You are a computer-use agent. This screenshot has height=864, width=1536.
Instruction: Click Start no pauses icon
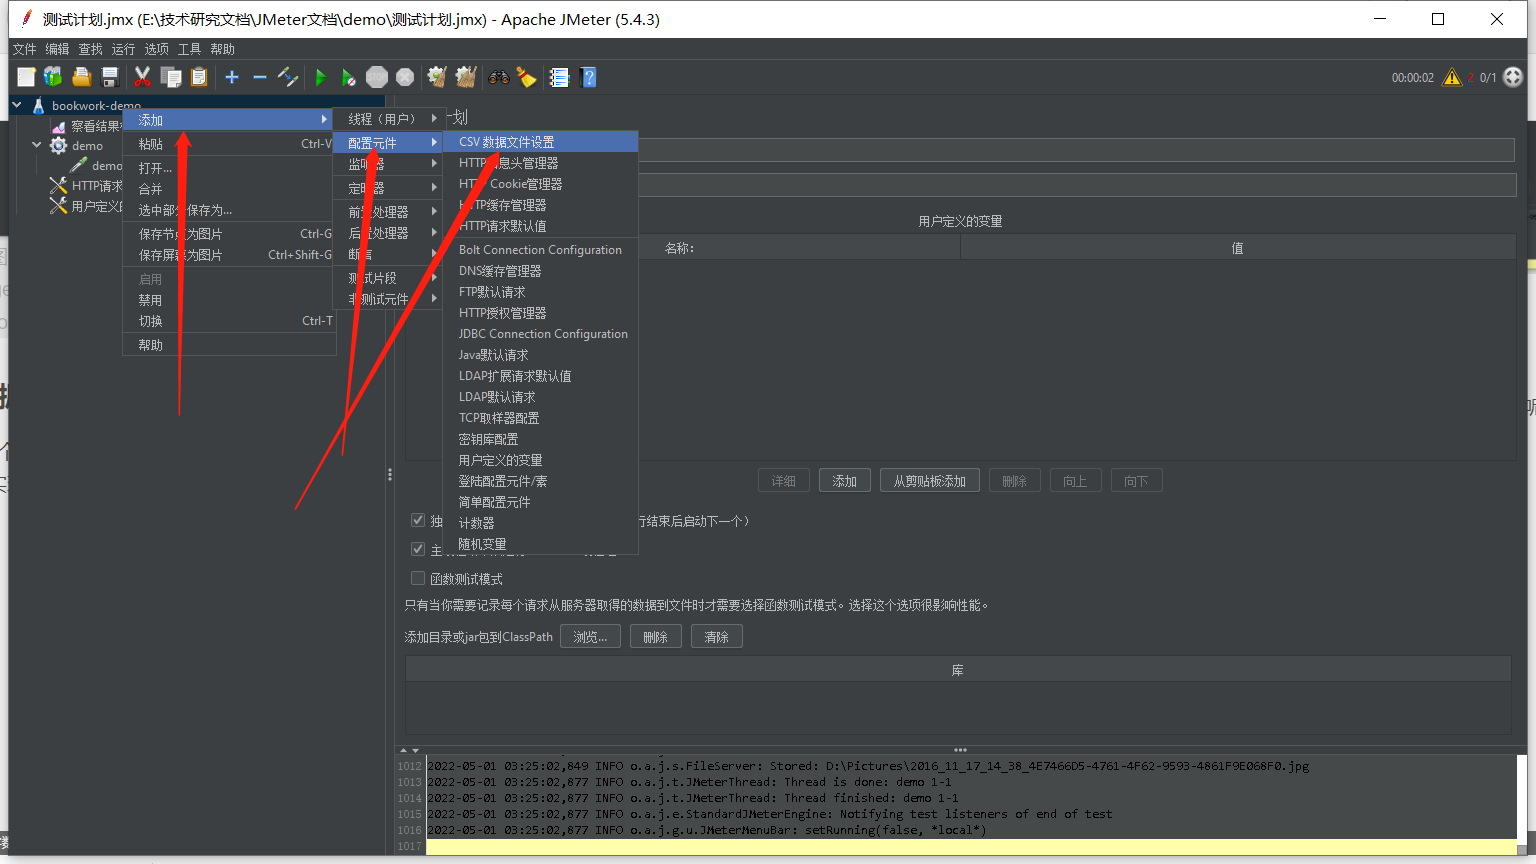348,77
